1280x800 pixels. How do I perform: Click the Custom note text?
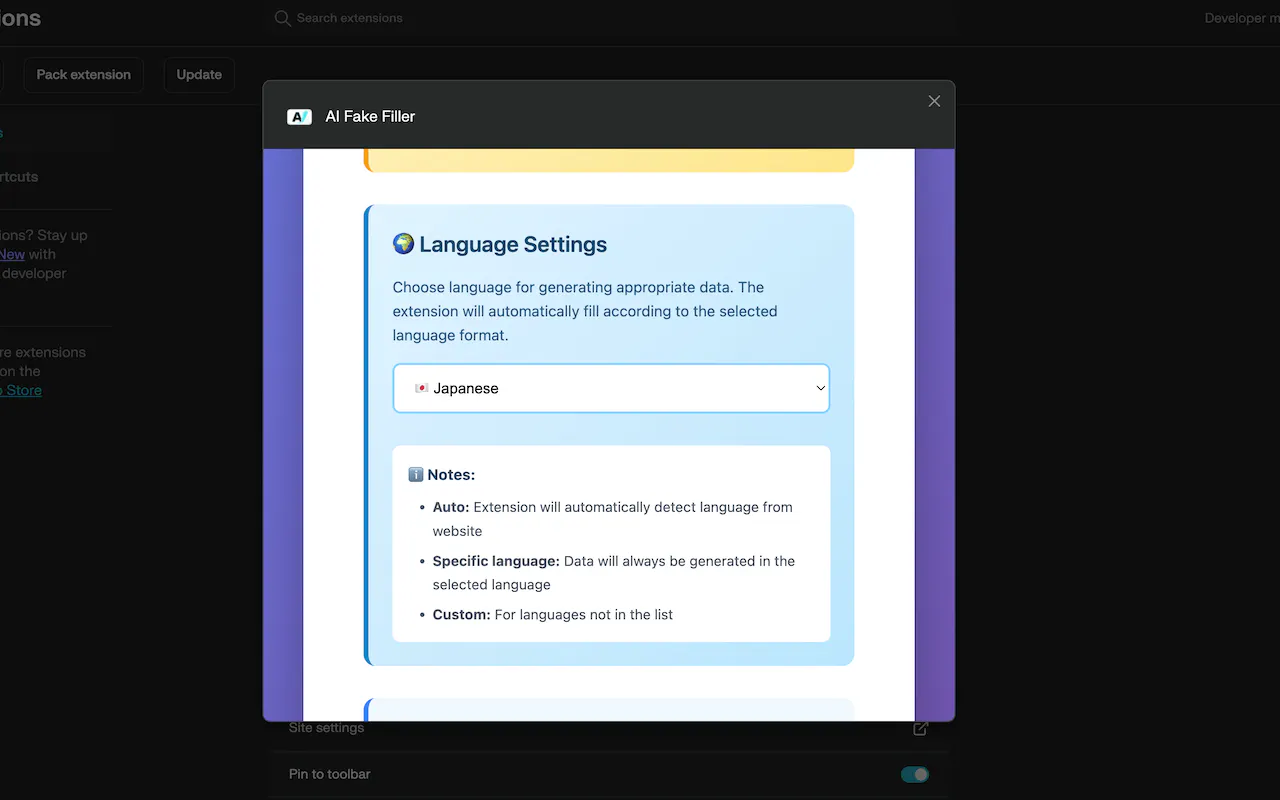pos(552,614)
